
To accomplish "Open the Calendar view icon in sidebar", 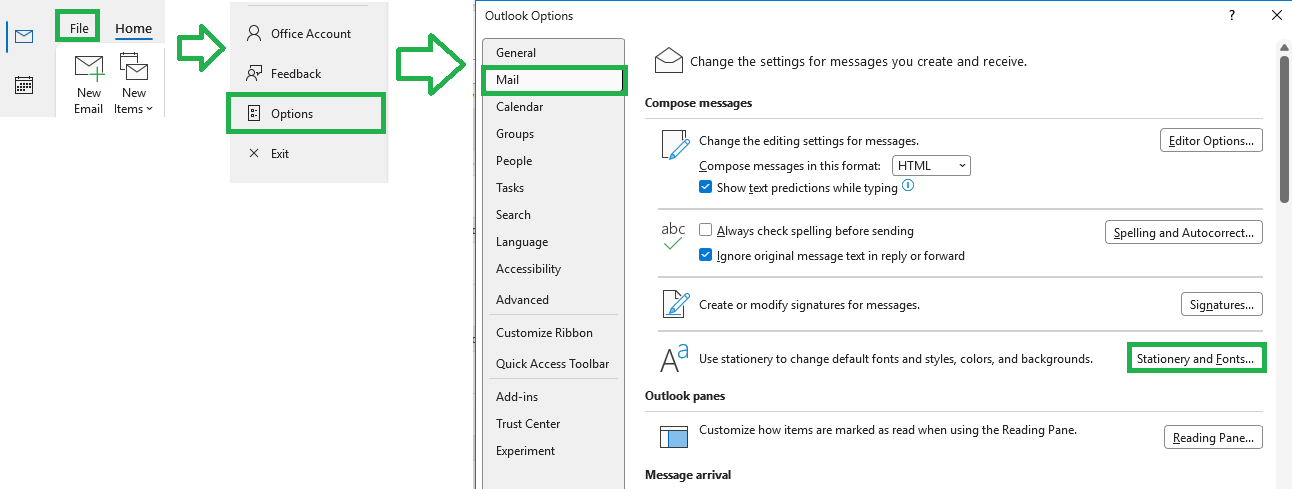I will 24,85.
